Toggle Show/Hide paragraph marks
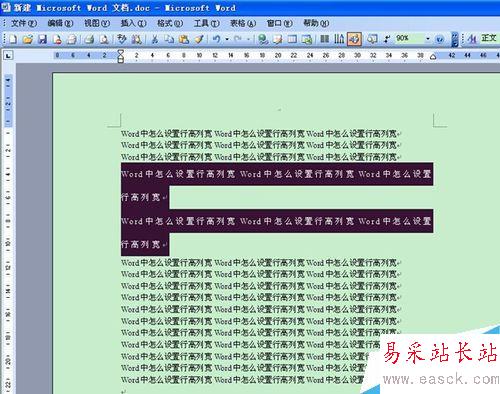This screenshot has height=394, width=500. click(x=387, y=39)
